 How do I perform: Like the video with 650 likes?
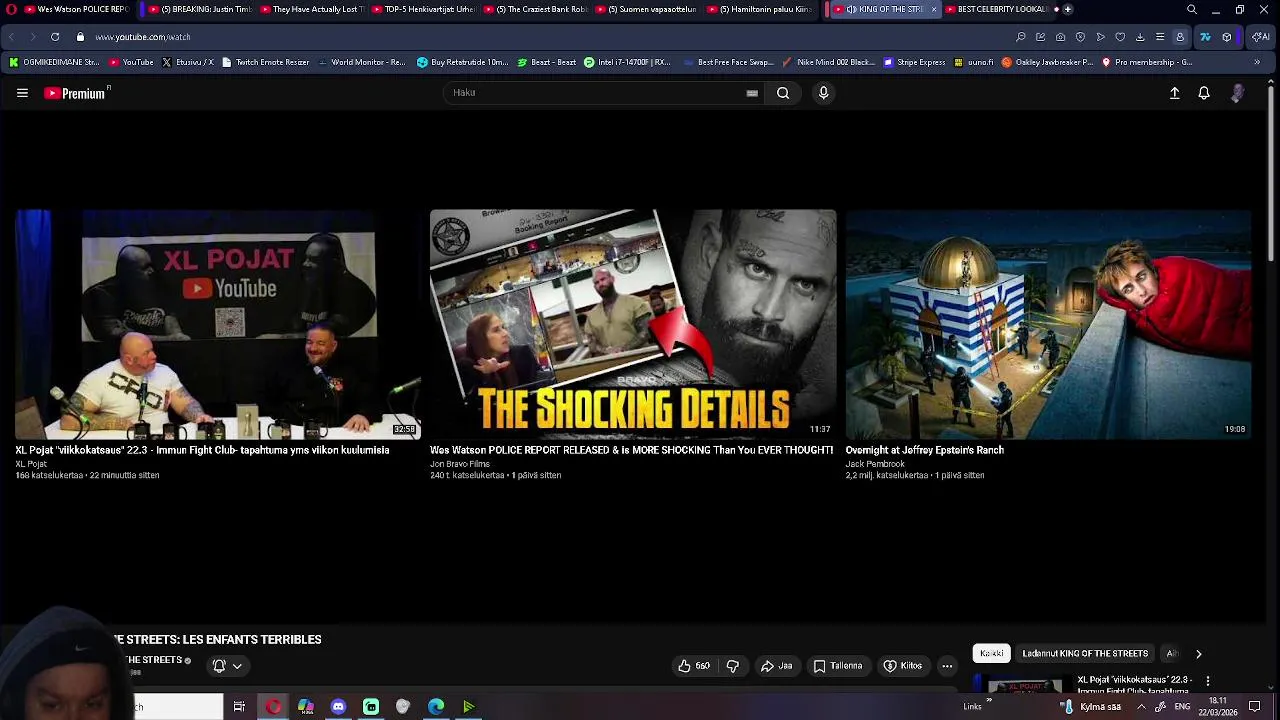click(693, 666)
